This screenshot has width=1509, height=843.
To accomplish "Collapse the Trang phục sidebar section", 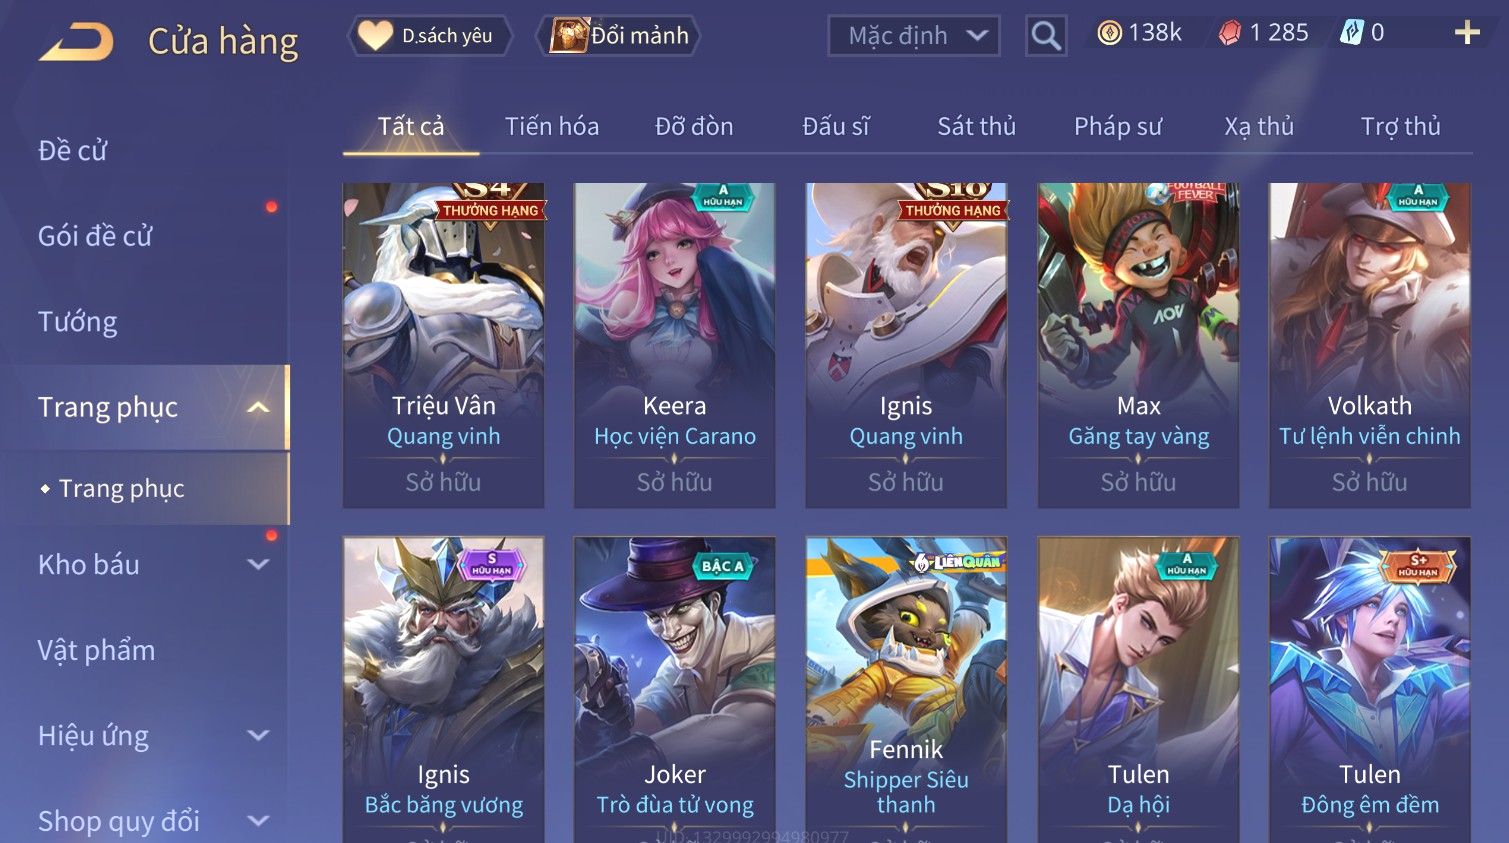I will pyautogui.click(x=258, y=407).
